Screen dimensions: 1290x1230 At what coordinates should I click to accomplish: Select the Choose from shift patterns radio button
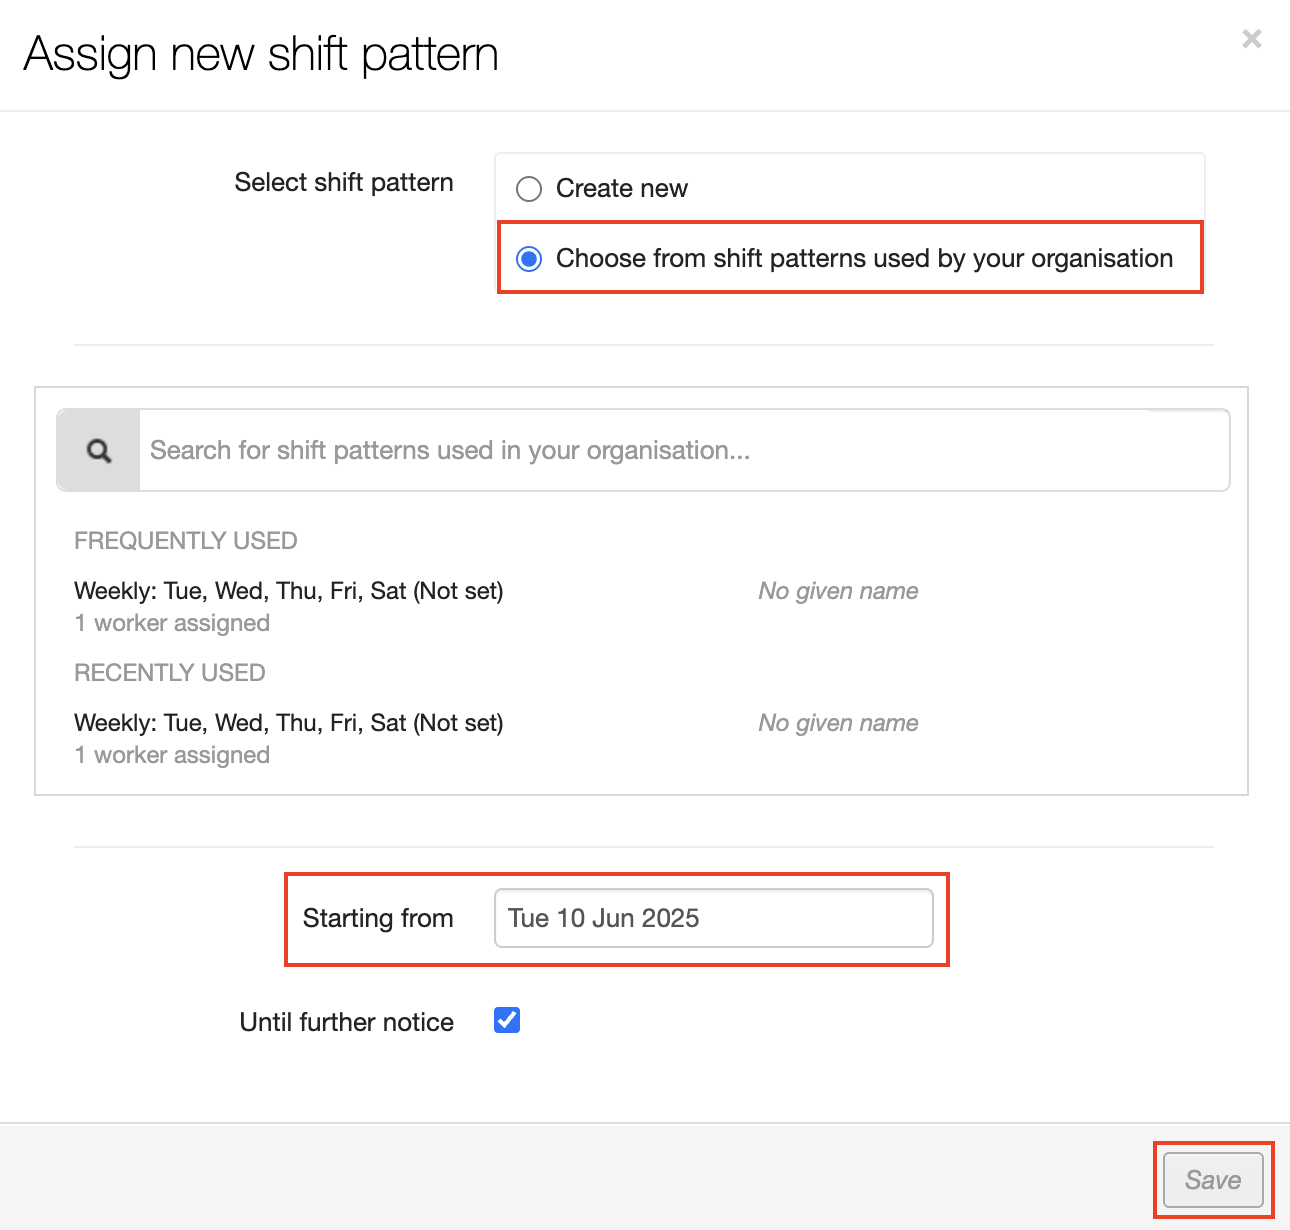click(529, 259)
